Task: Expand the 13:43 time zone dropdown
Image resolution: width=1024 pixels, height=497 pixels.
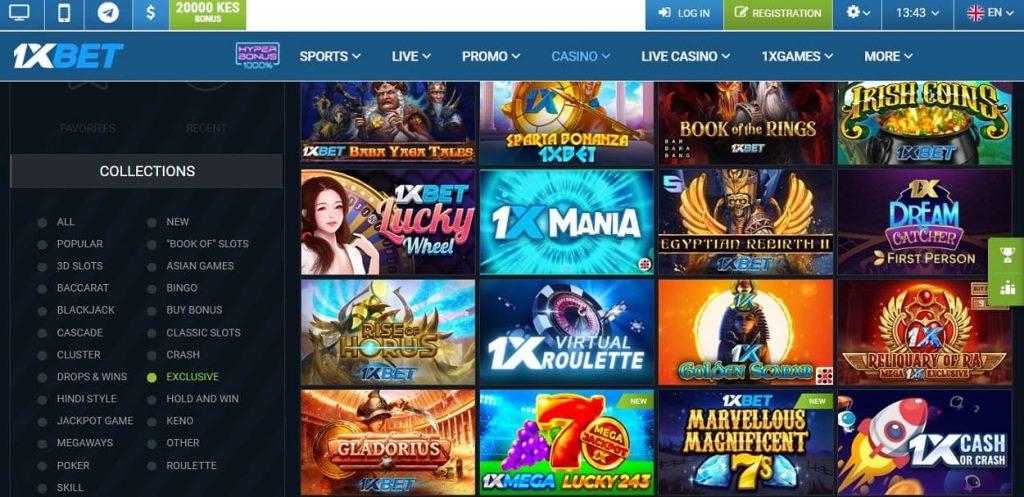Action: point(918,13)
